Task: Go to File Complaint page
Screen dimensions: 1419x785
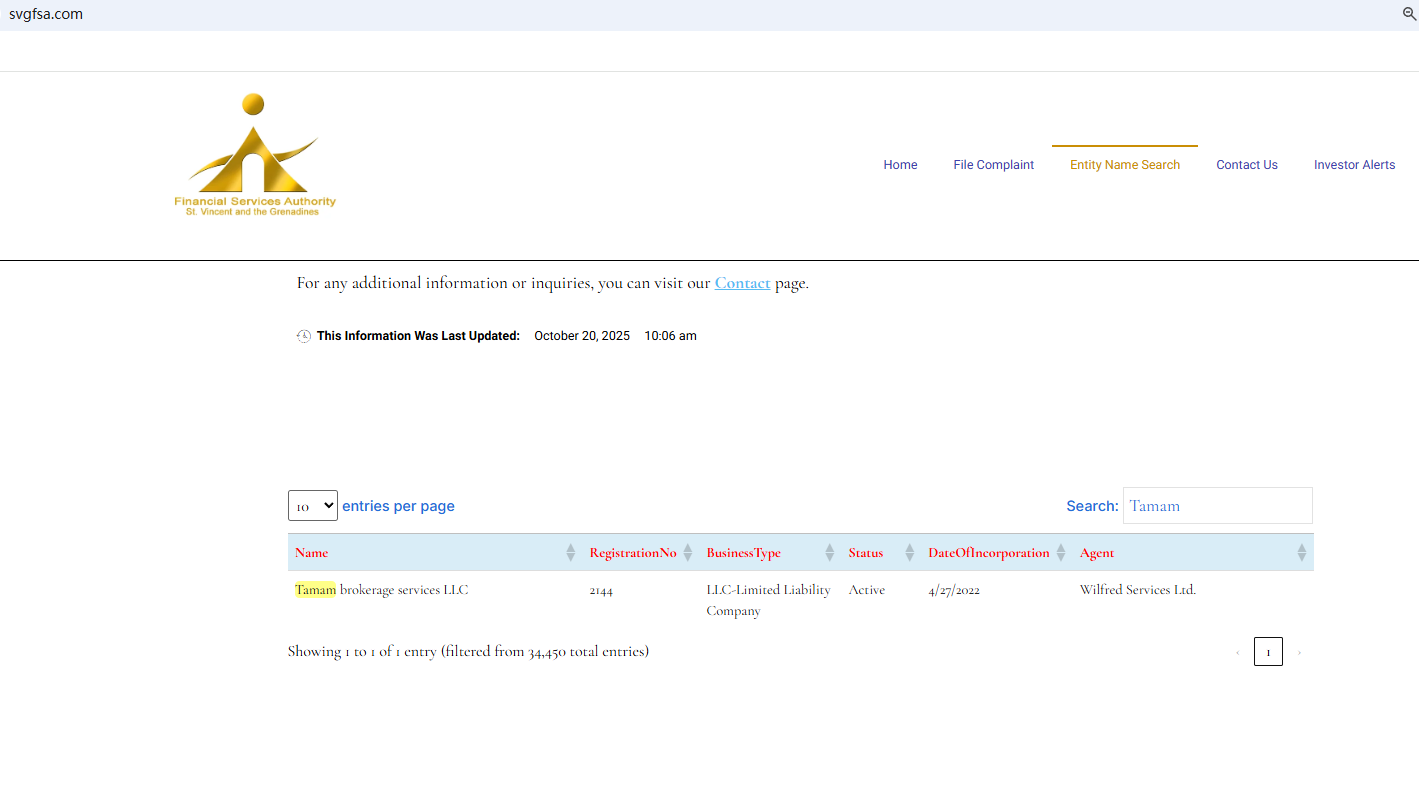Action: click(x=993, y=165)
